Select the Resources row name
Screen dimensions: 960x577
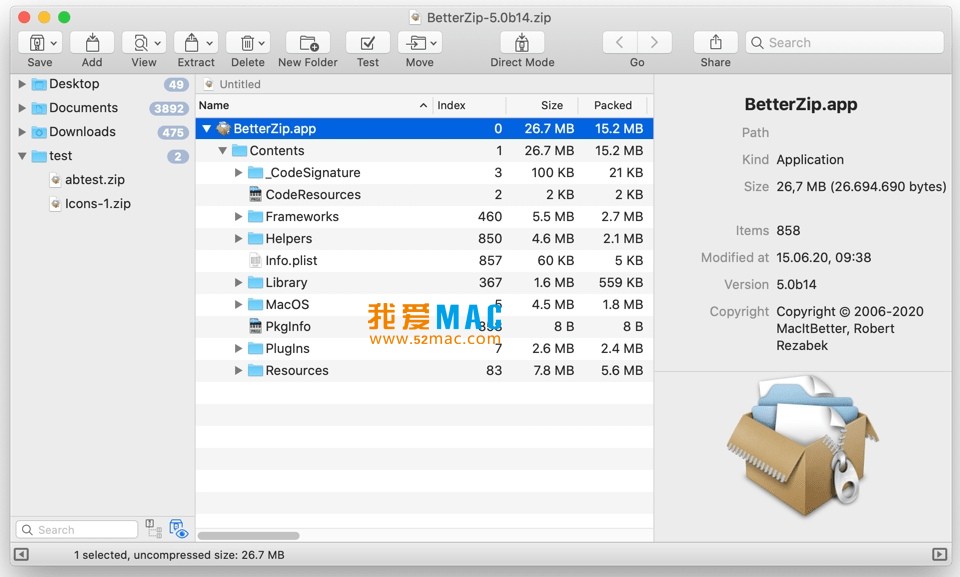coord(297,371)
